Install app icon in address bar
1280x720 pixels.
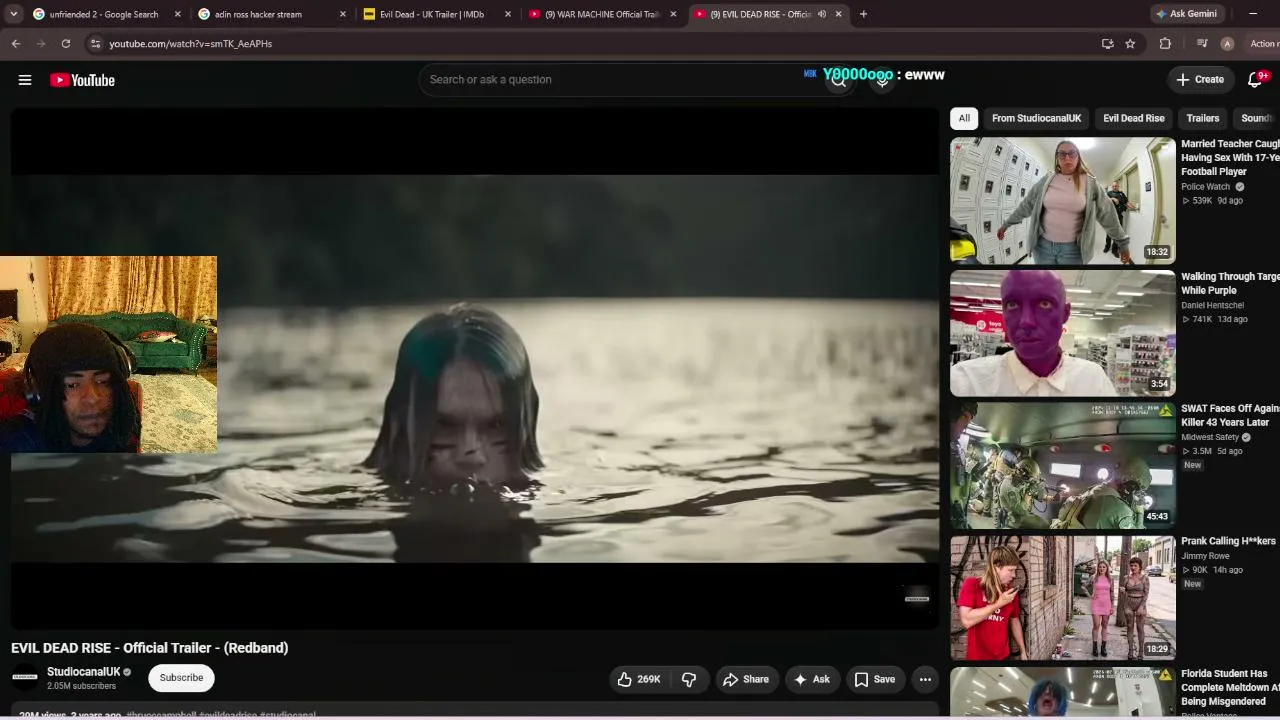[1107, 44]
